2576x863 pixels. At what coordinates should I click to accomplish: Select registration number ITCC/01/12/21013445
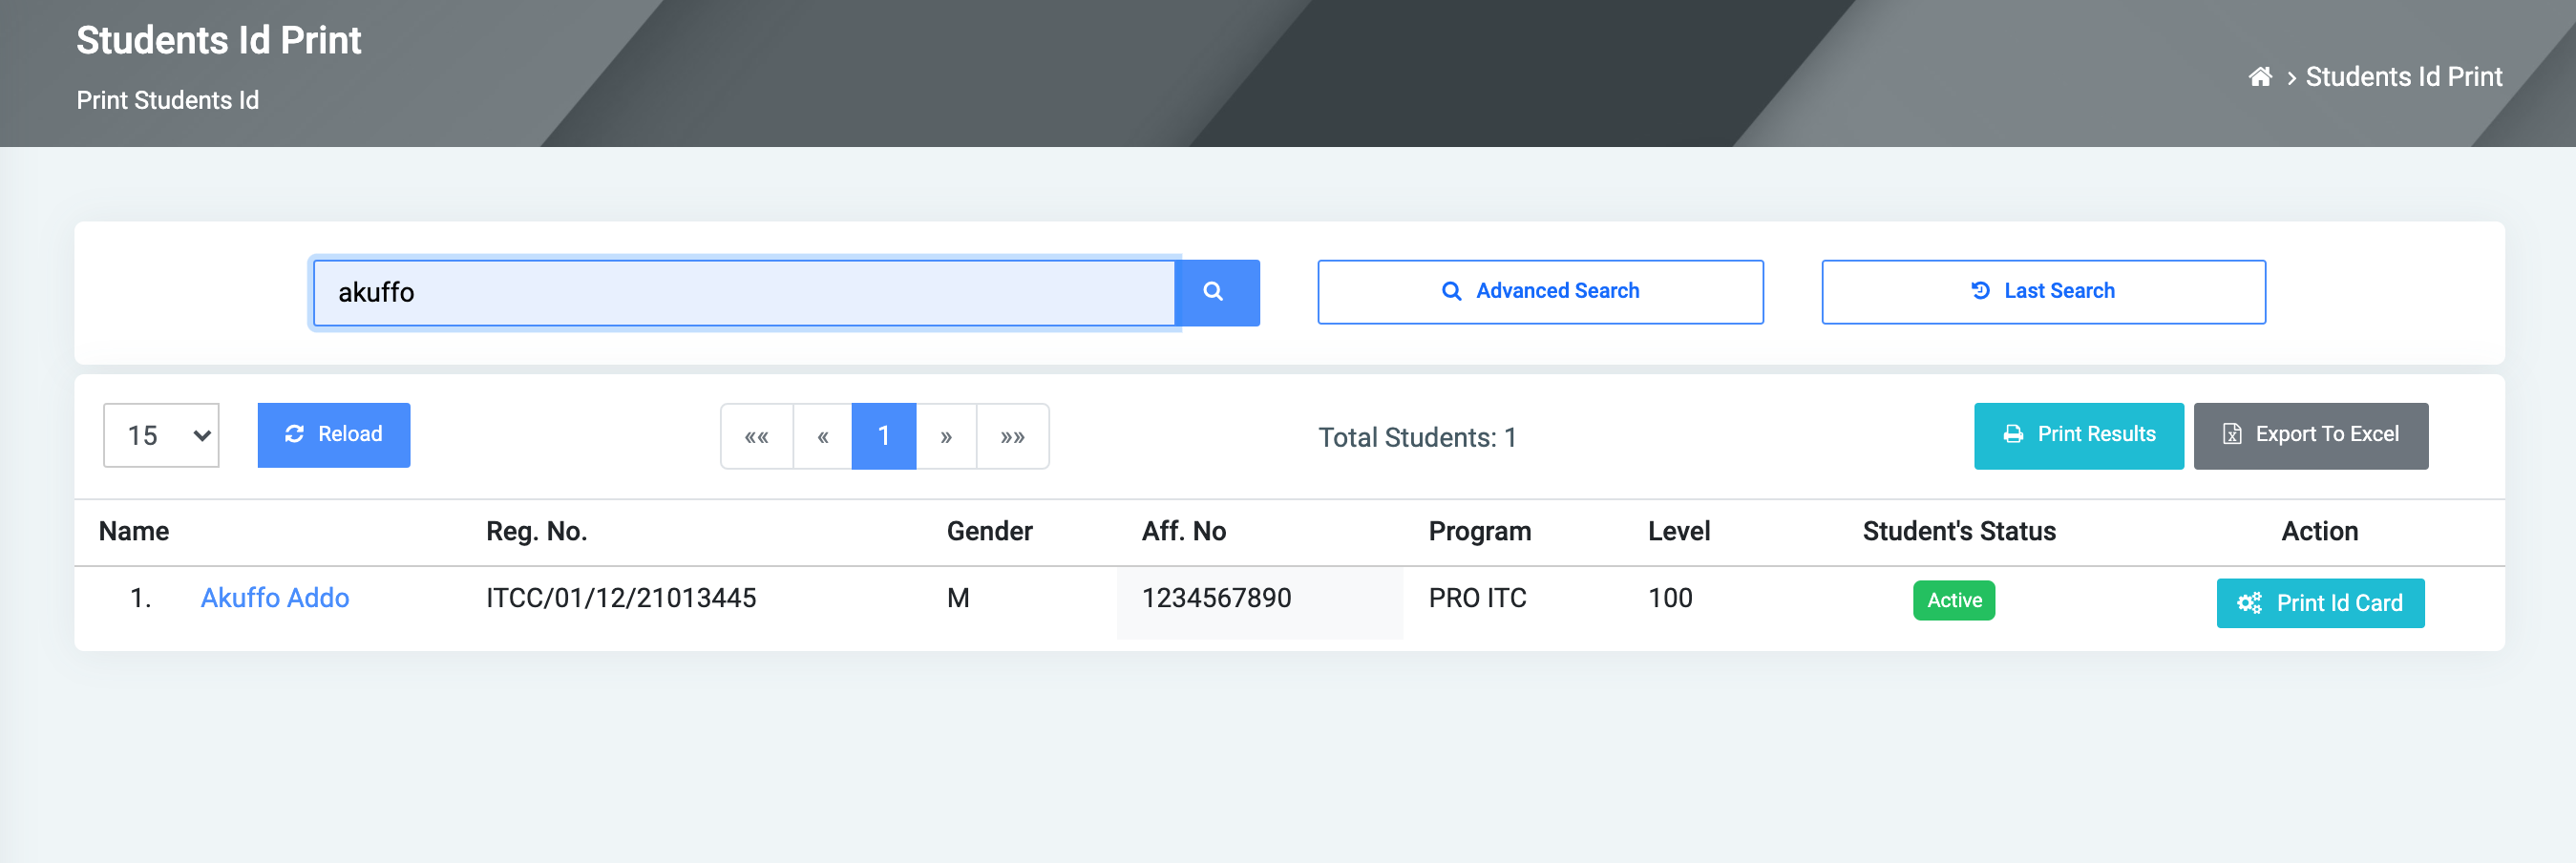tap(621, 598)
